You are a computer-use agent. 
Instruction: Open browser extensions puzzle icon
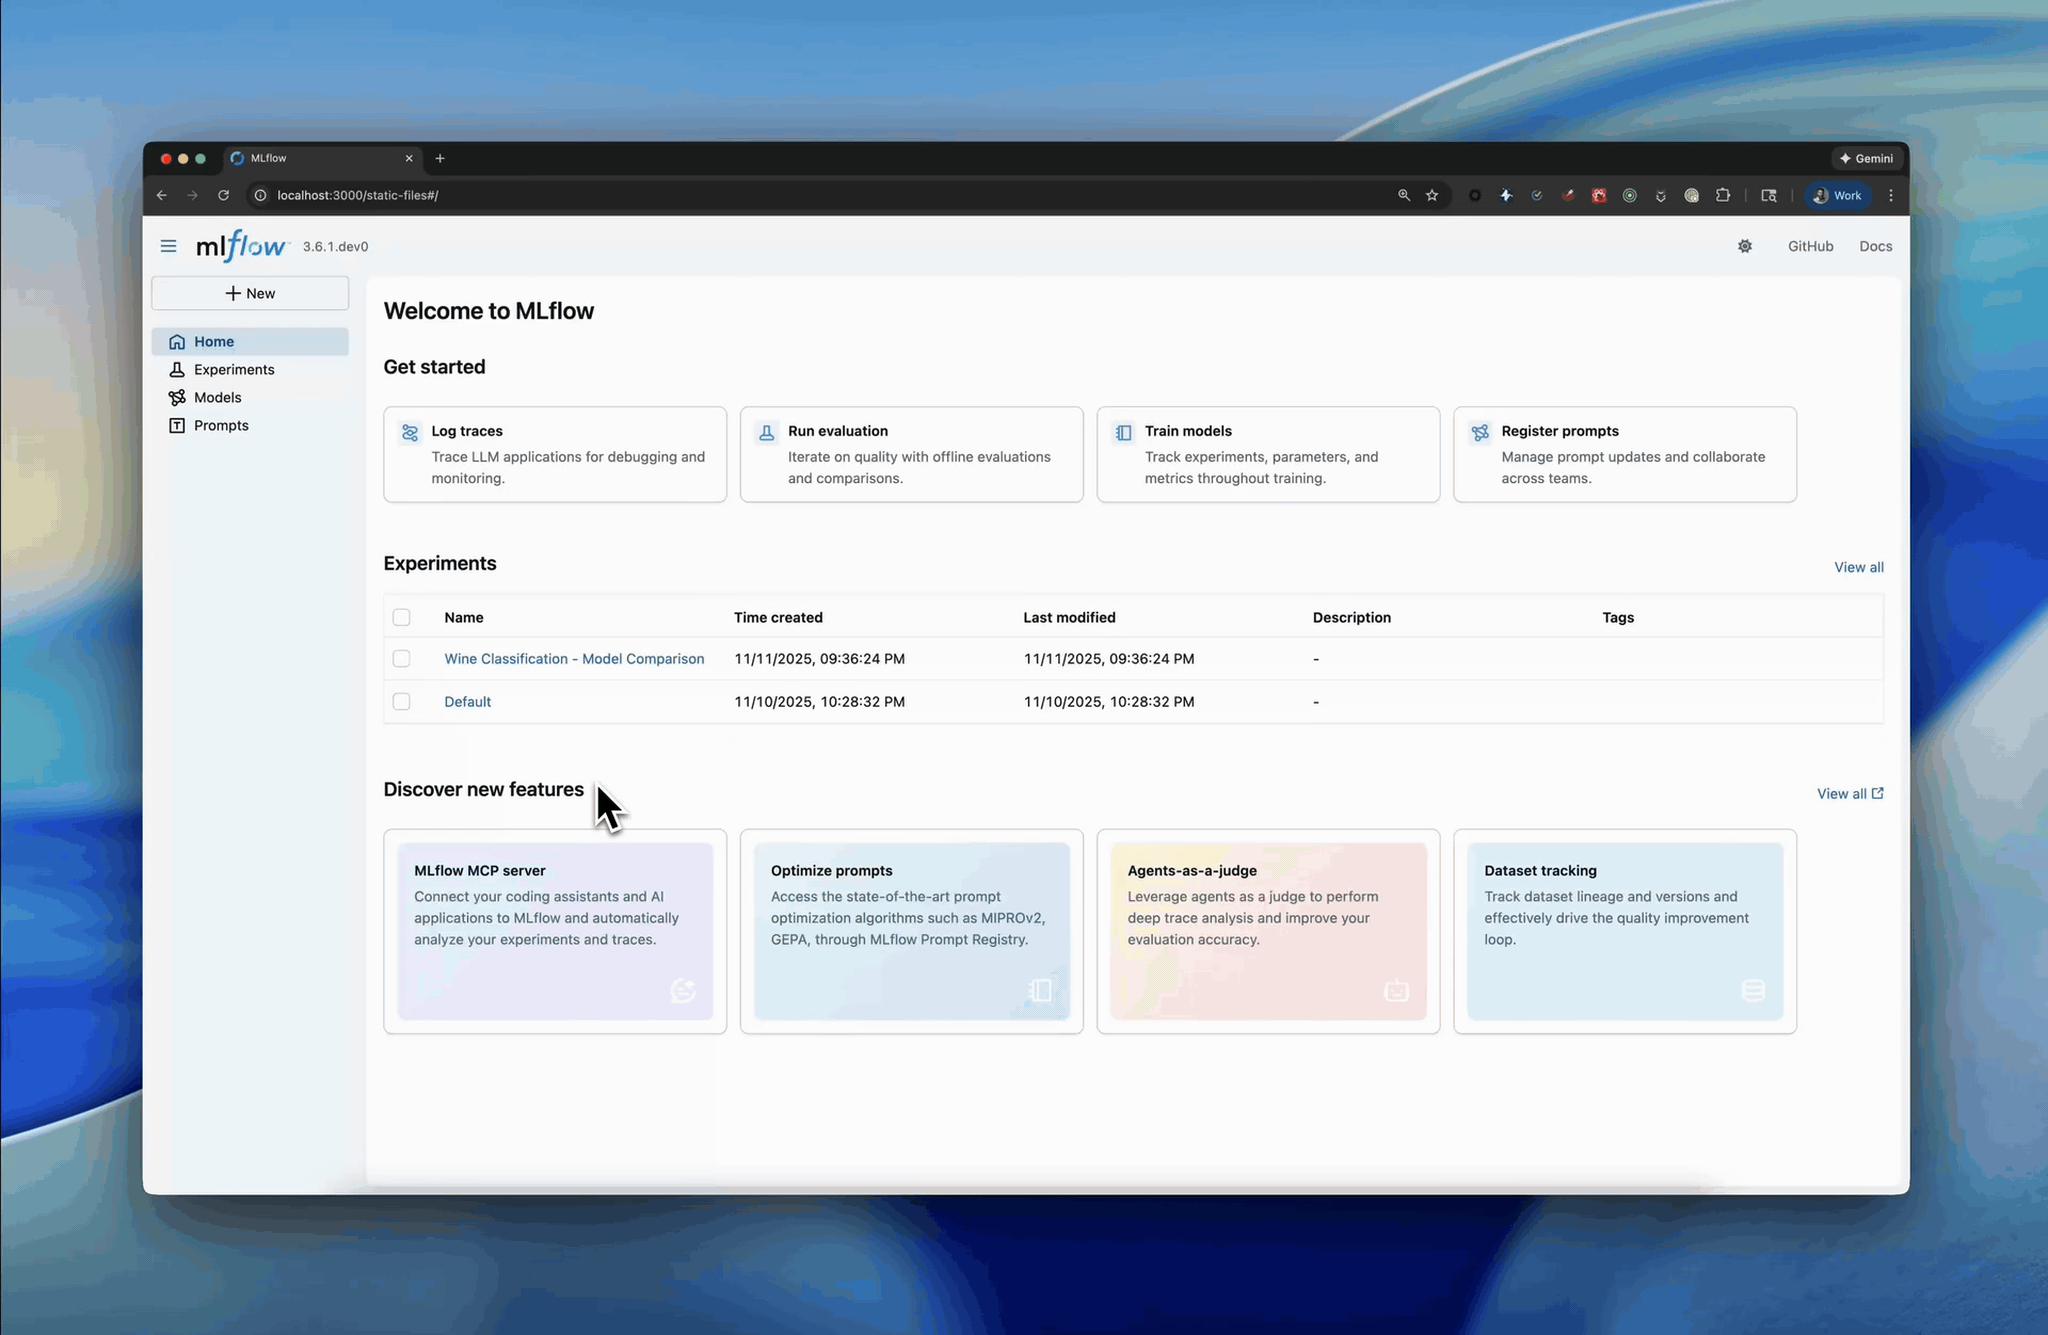pyautogui.click(x=1722, y=195)
